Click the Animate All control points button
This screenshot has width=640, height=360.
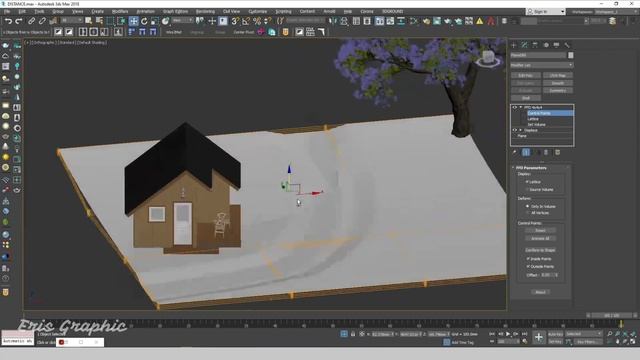tap(540, 238)
